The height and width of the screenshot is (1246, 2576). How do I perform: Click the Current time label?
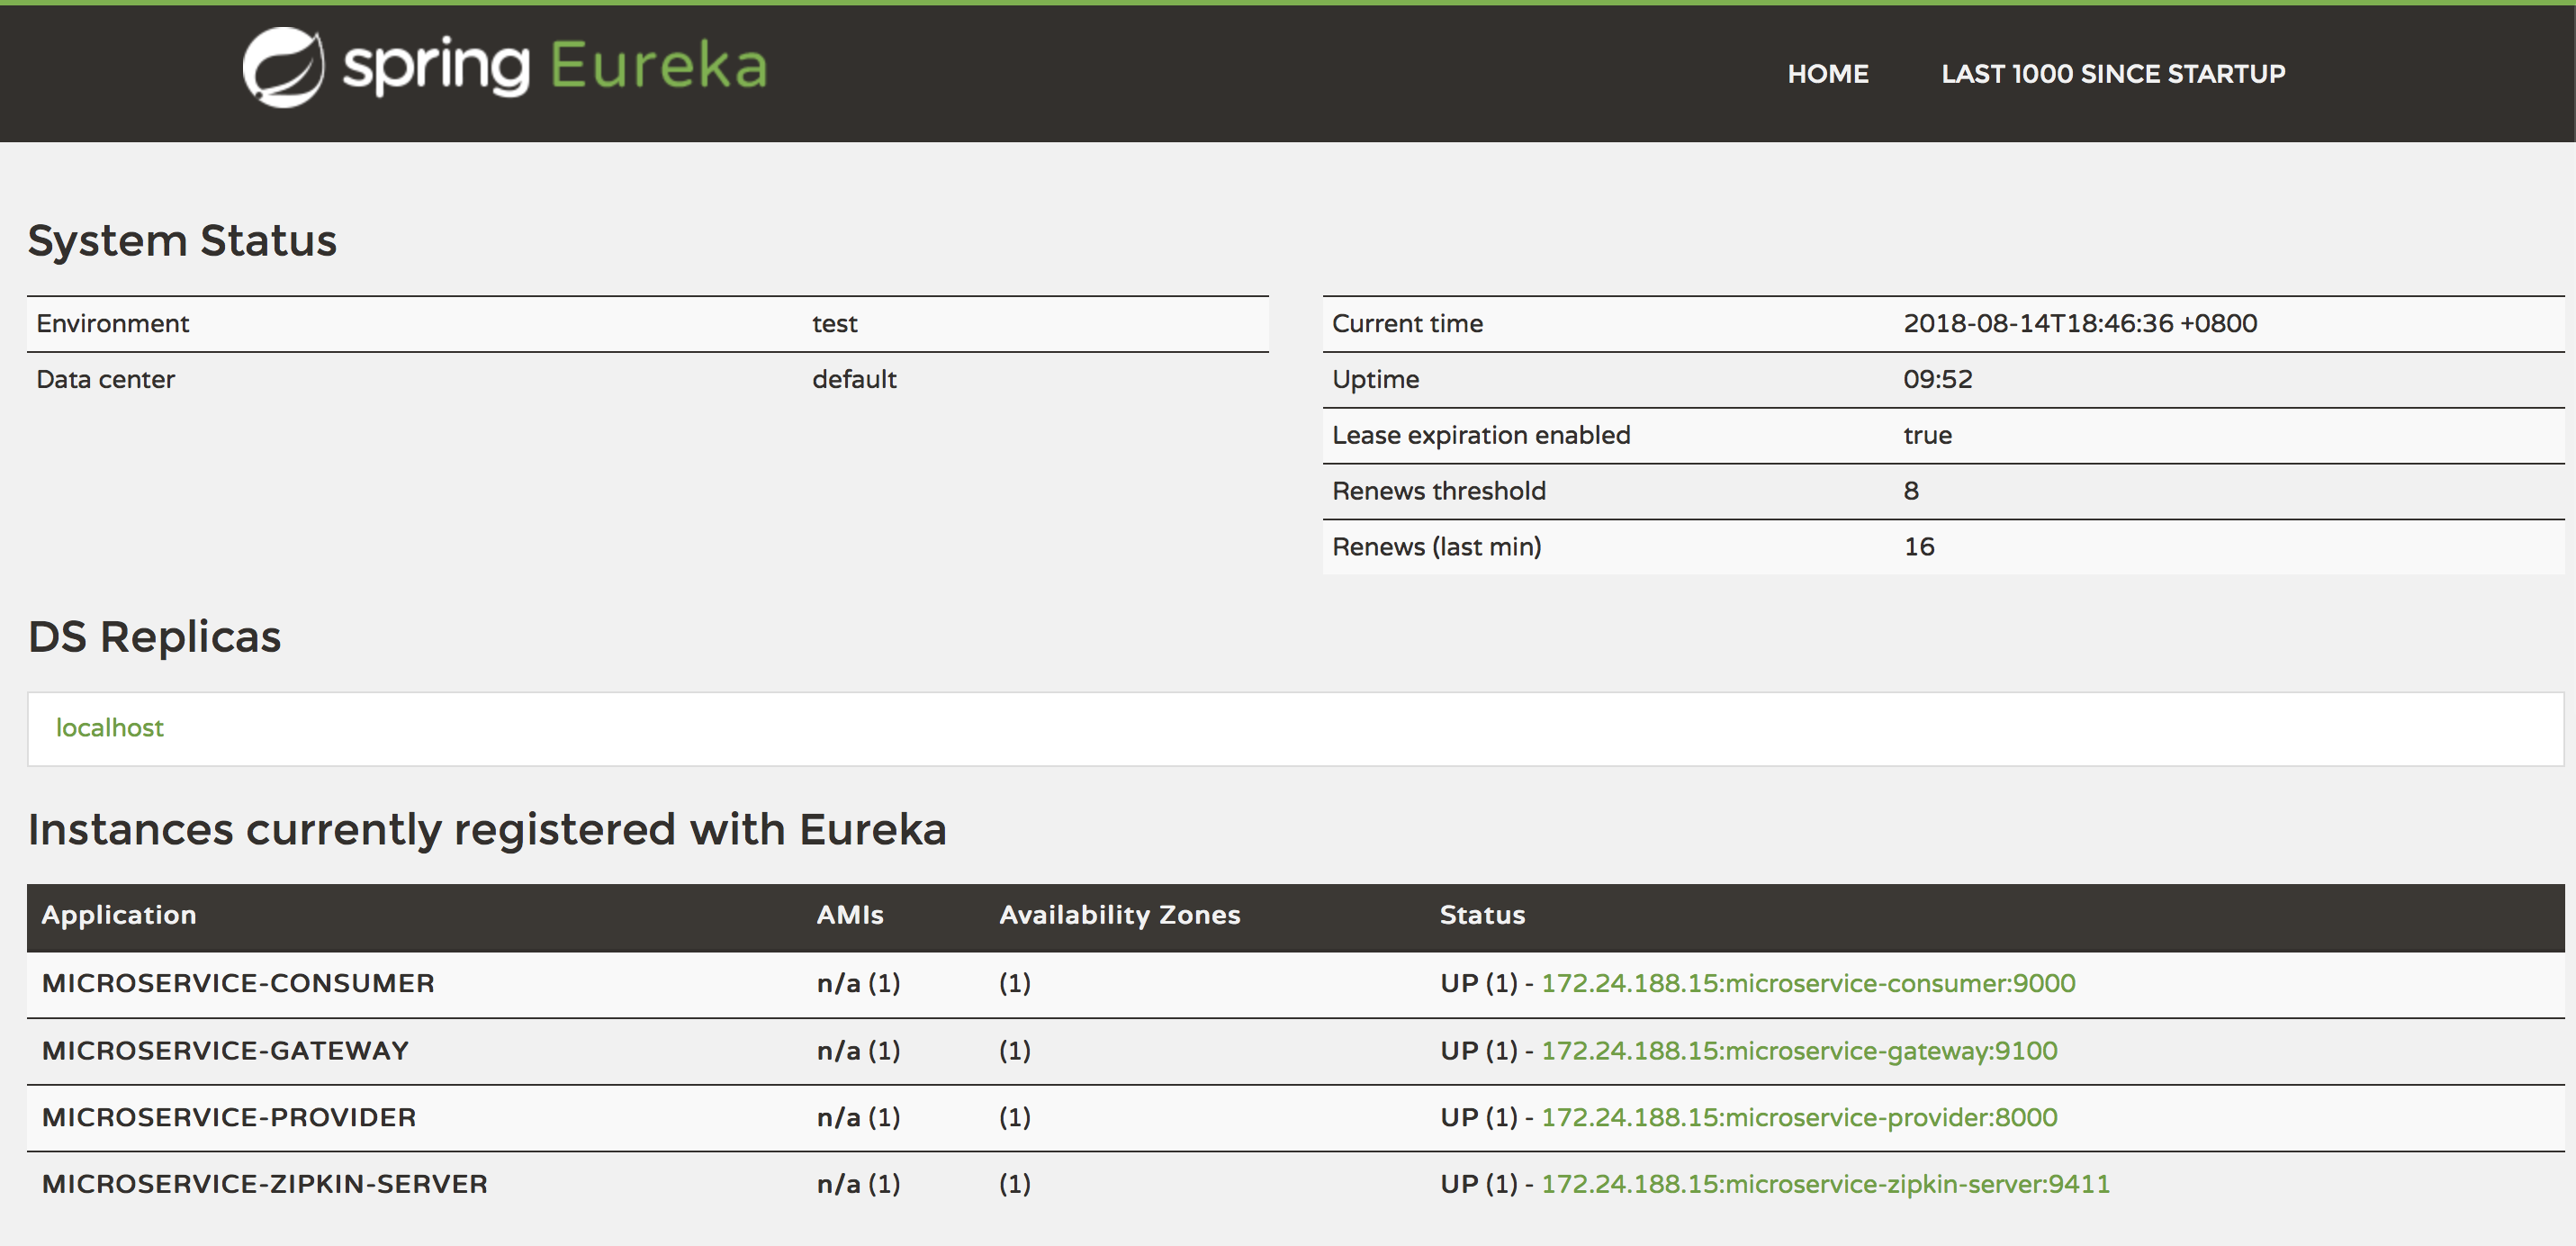click(1407, 324)
